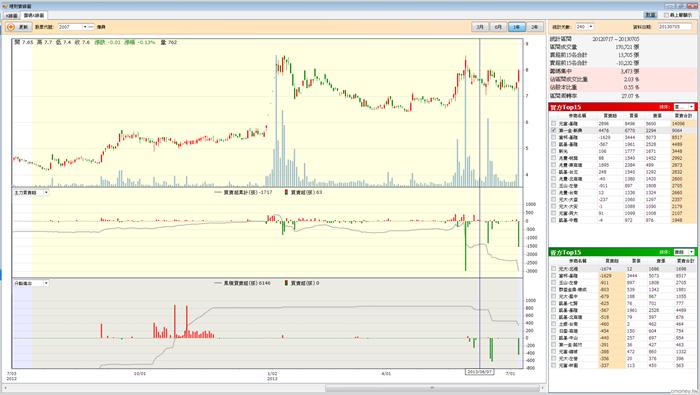Click the right arrow of the bottom scrollbar

pos(542,388)
